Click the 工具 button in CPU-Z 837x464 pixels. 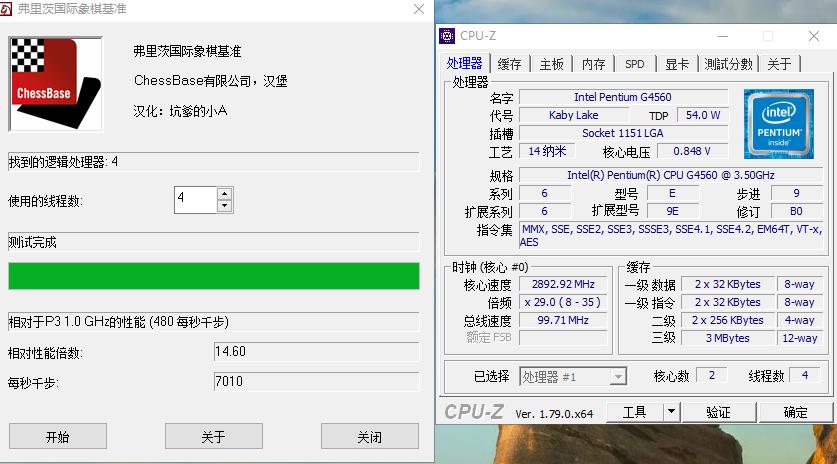tap(634, 412)
